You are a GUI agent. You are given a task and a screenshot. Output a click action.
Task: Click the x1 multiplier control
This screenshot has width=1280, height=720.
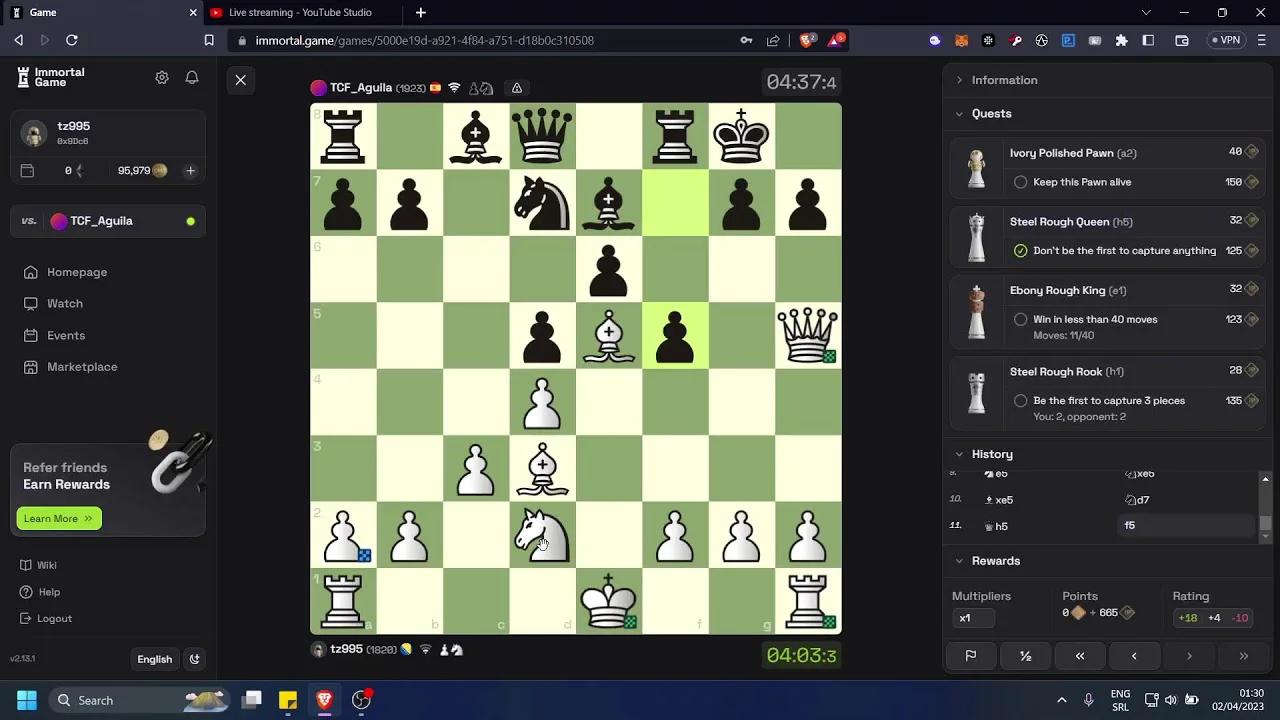tap(973, 618)
